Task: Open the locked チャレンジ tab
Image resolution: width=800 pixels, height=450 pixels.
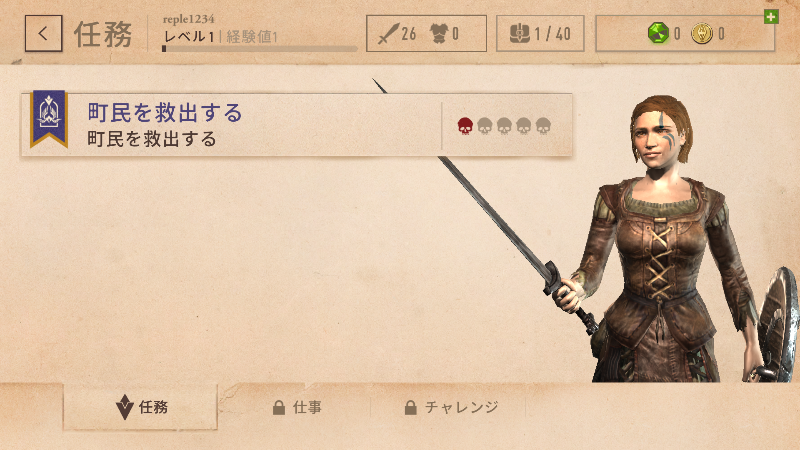Action: coord(451,407)
